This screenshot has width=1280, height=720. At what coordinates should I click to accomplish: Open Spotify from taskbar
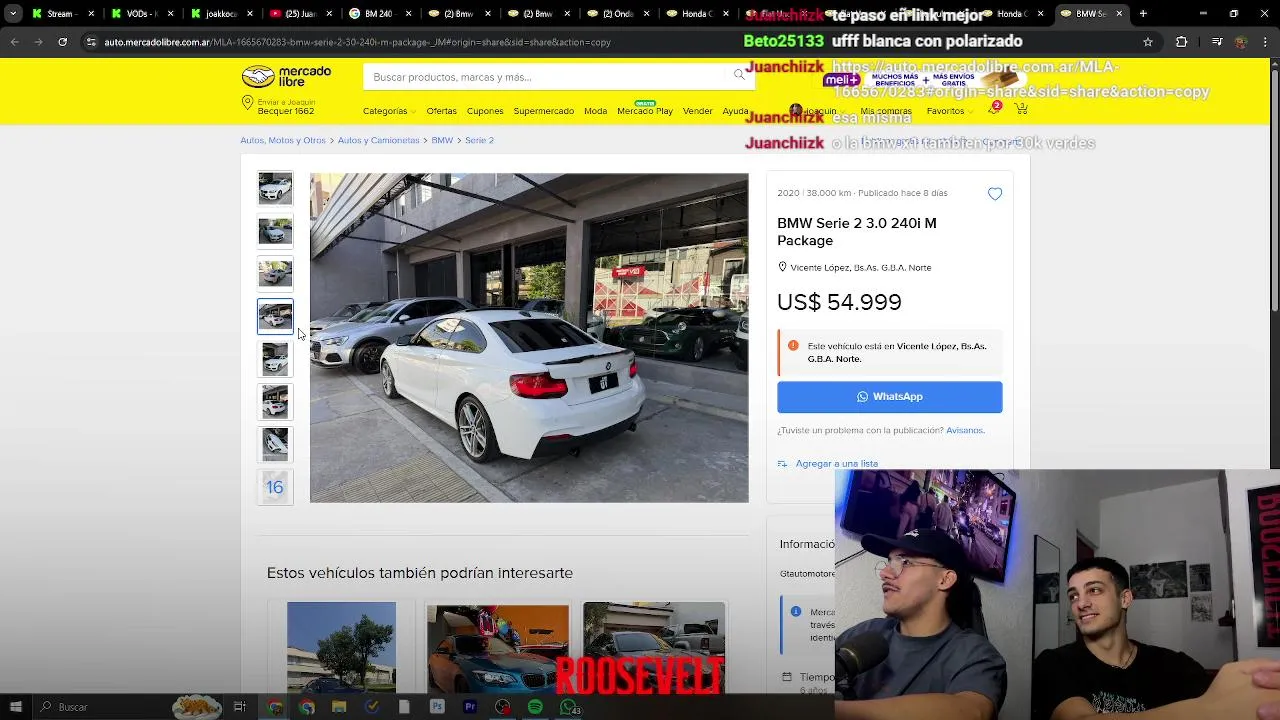pyautogui.click(x=535, y=707)
